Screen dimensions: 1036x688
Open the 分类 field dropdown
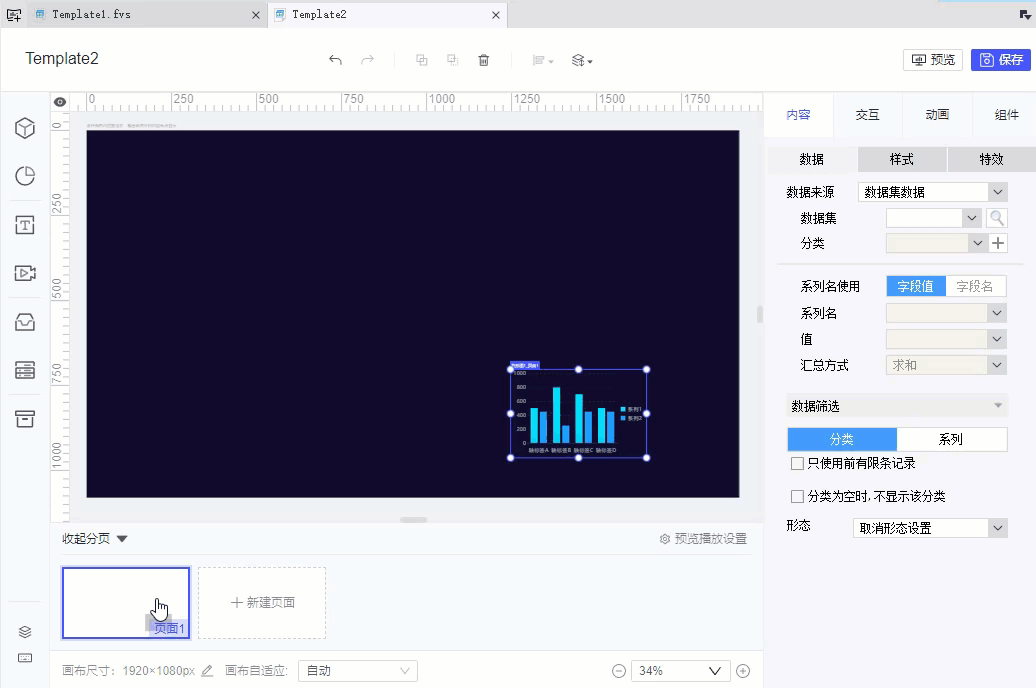[x=937, y=243]
